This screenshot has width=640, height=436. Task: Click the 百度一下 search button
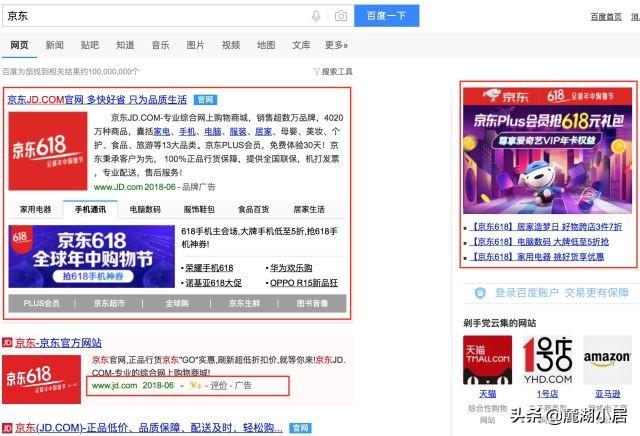pos(387,16)
